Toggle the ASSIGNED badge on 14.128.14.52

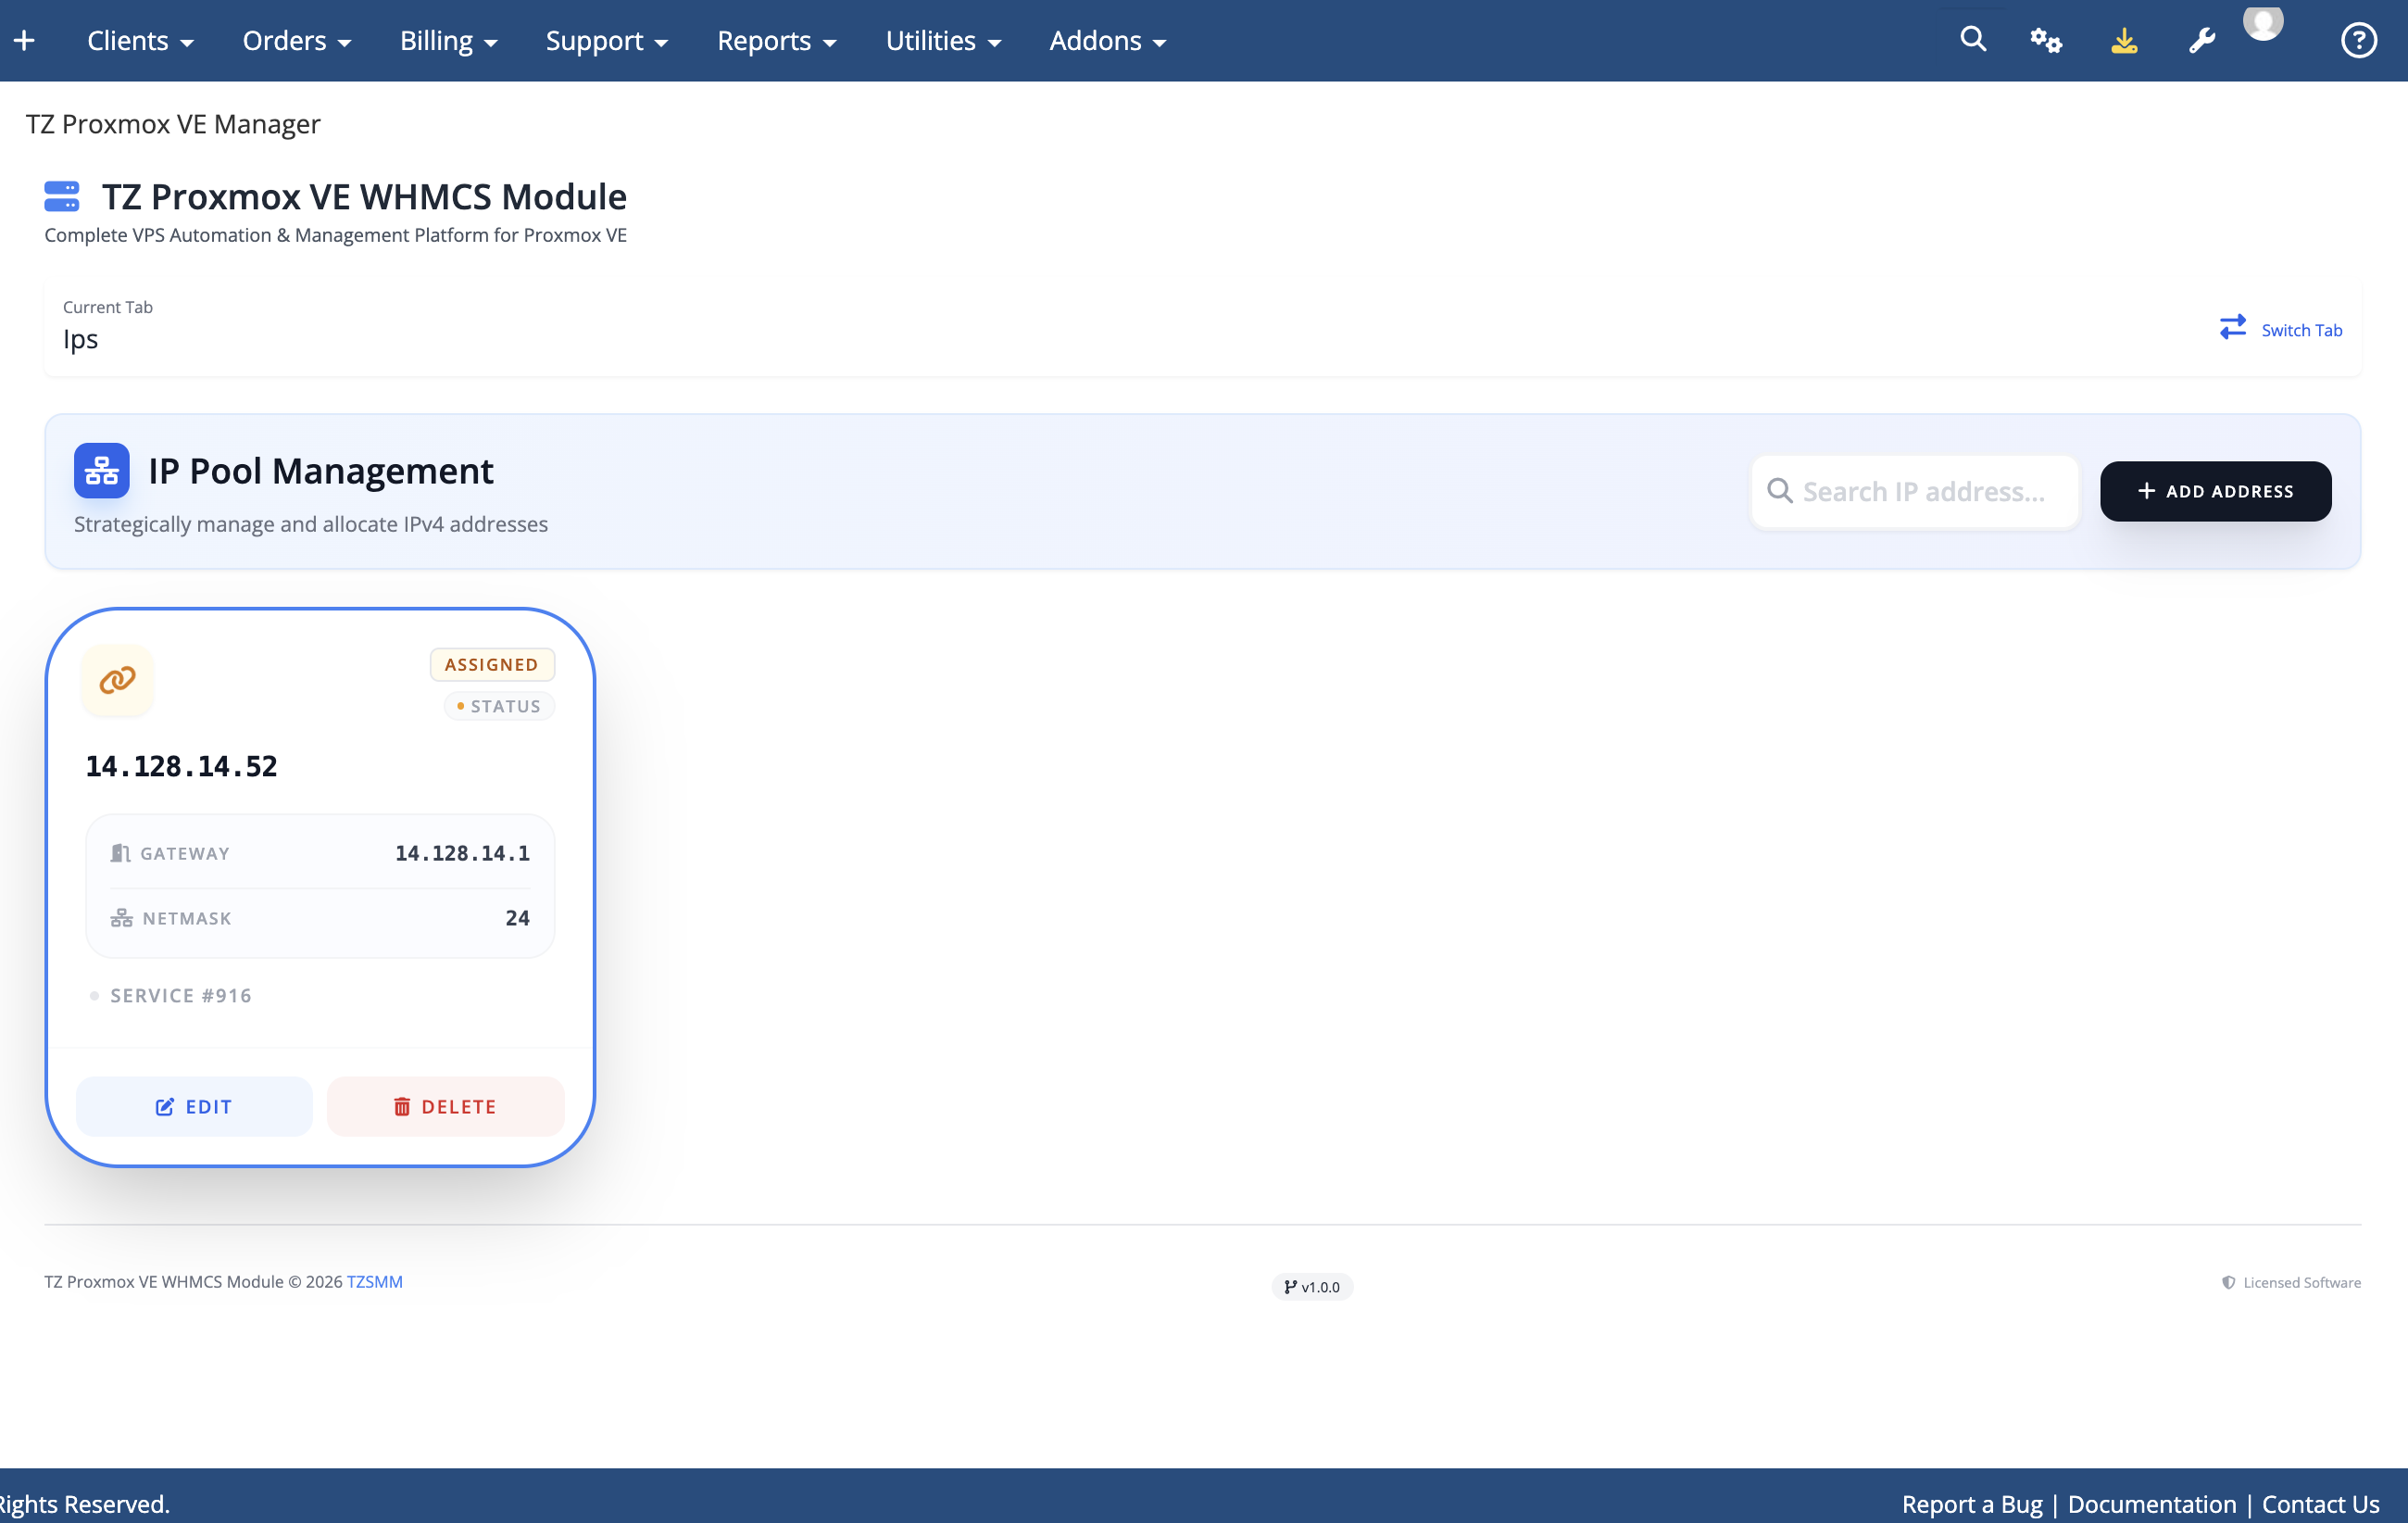[492, 663]
